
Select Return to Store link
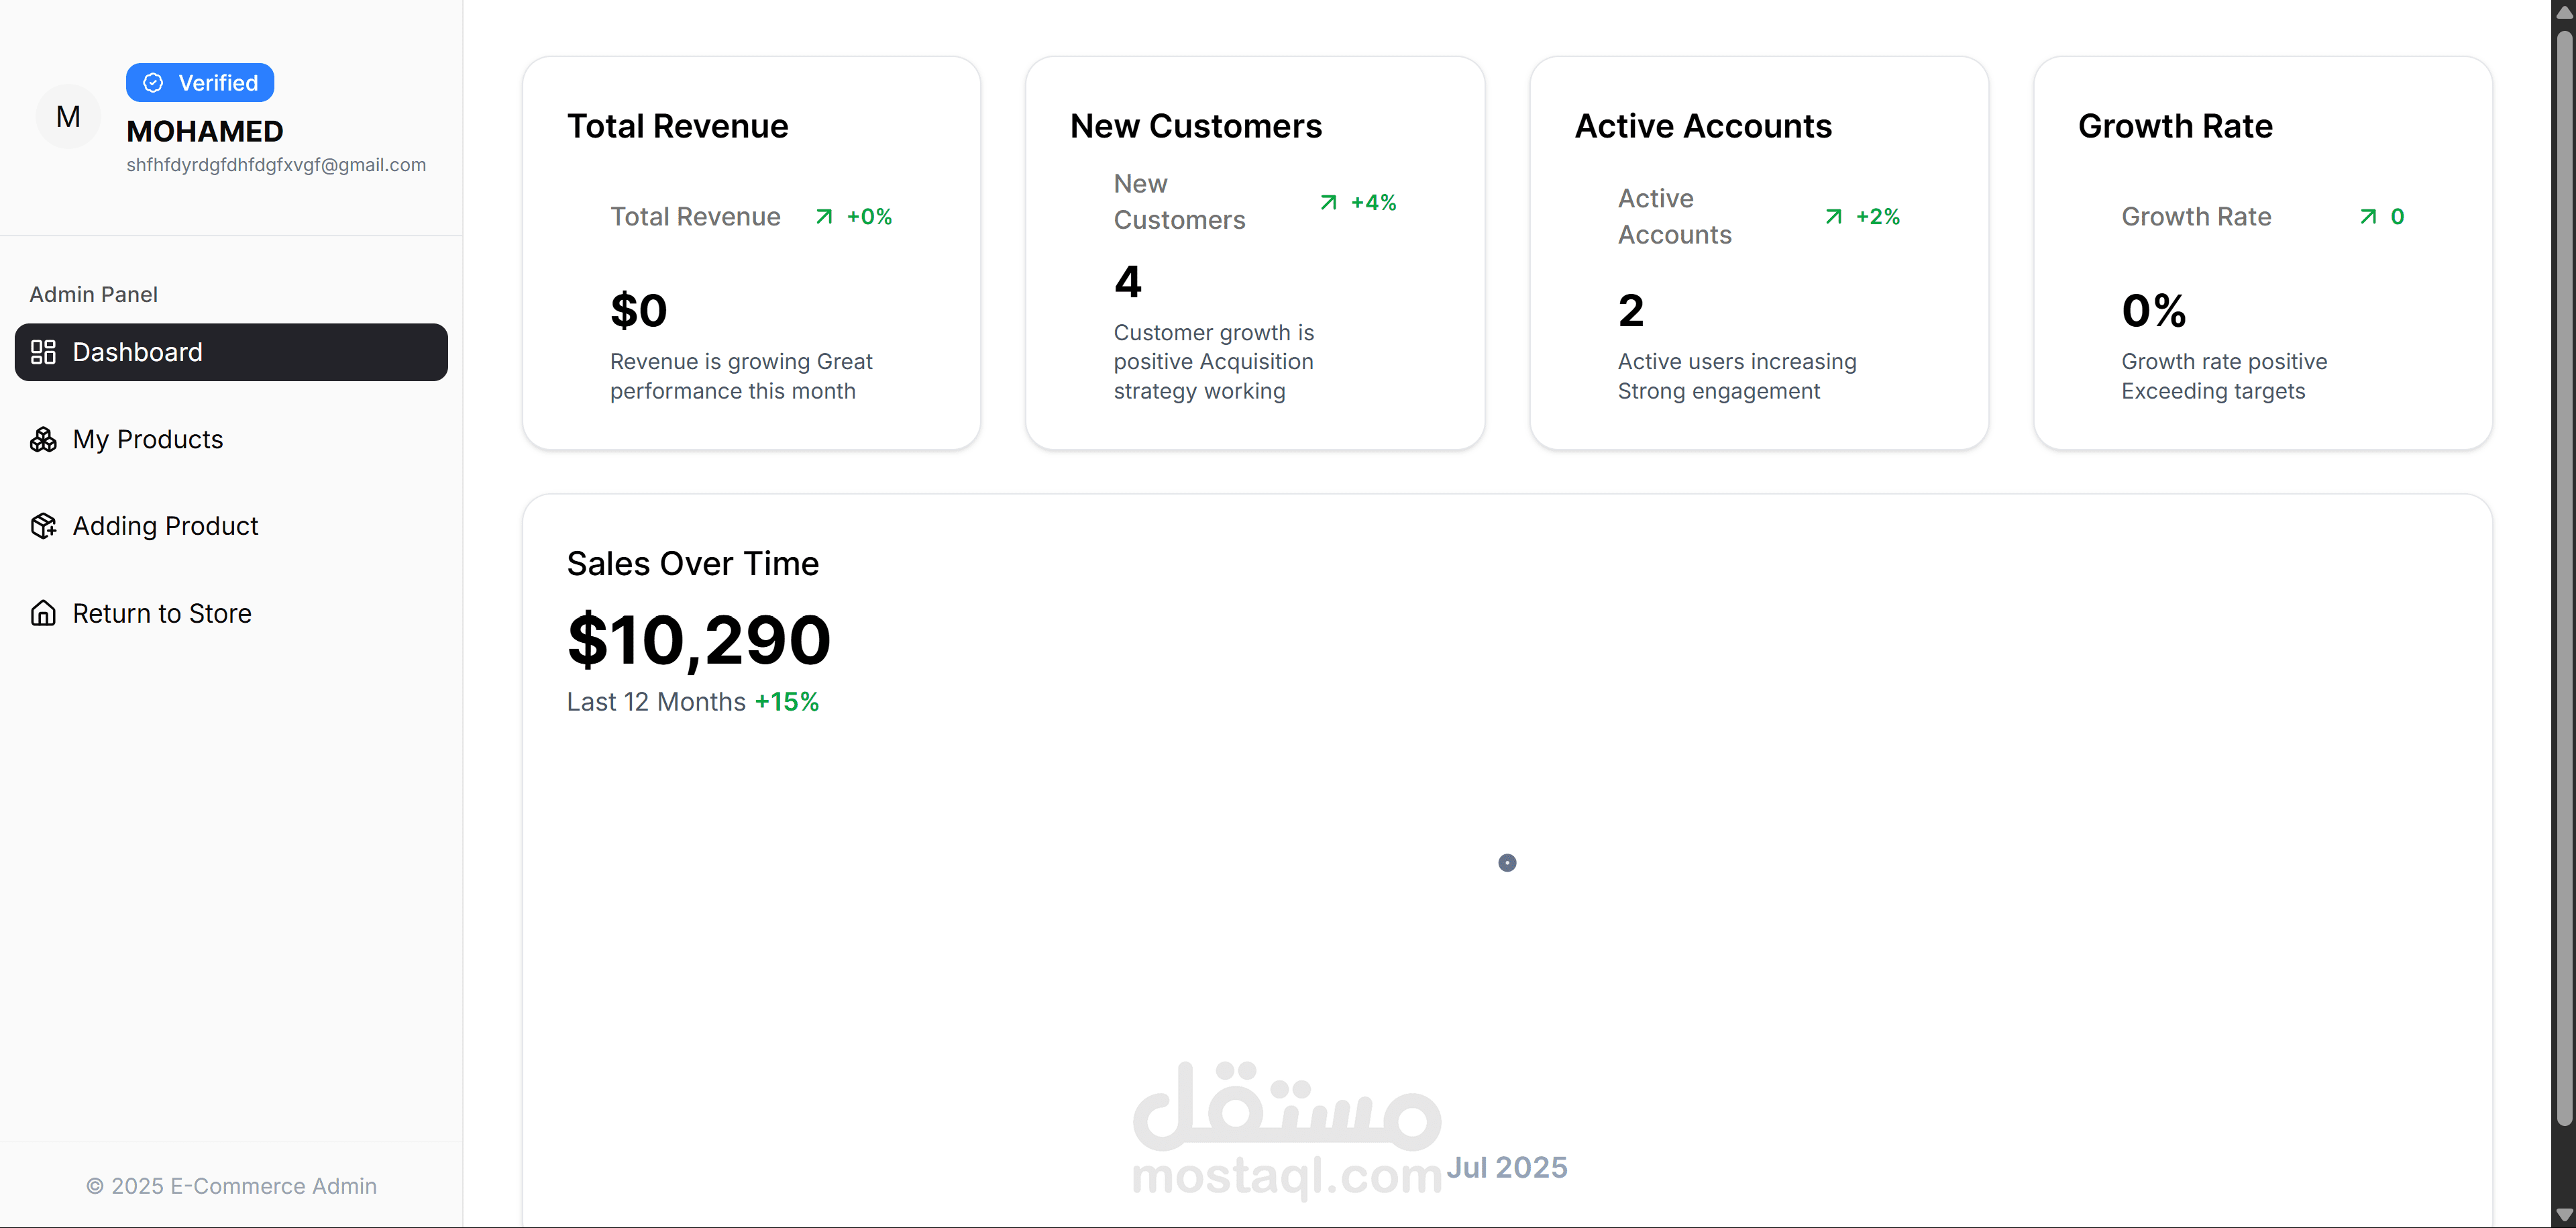[x=162, y=613]
